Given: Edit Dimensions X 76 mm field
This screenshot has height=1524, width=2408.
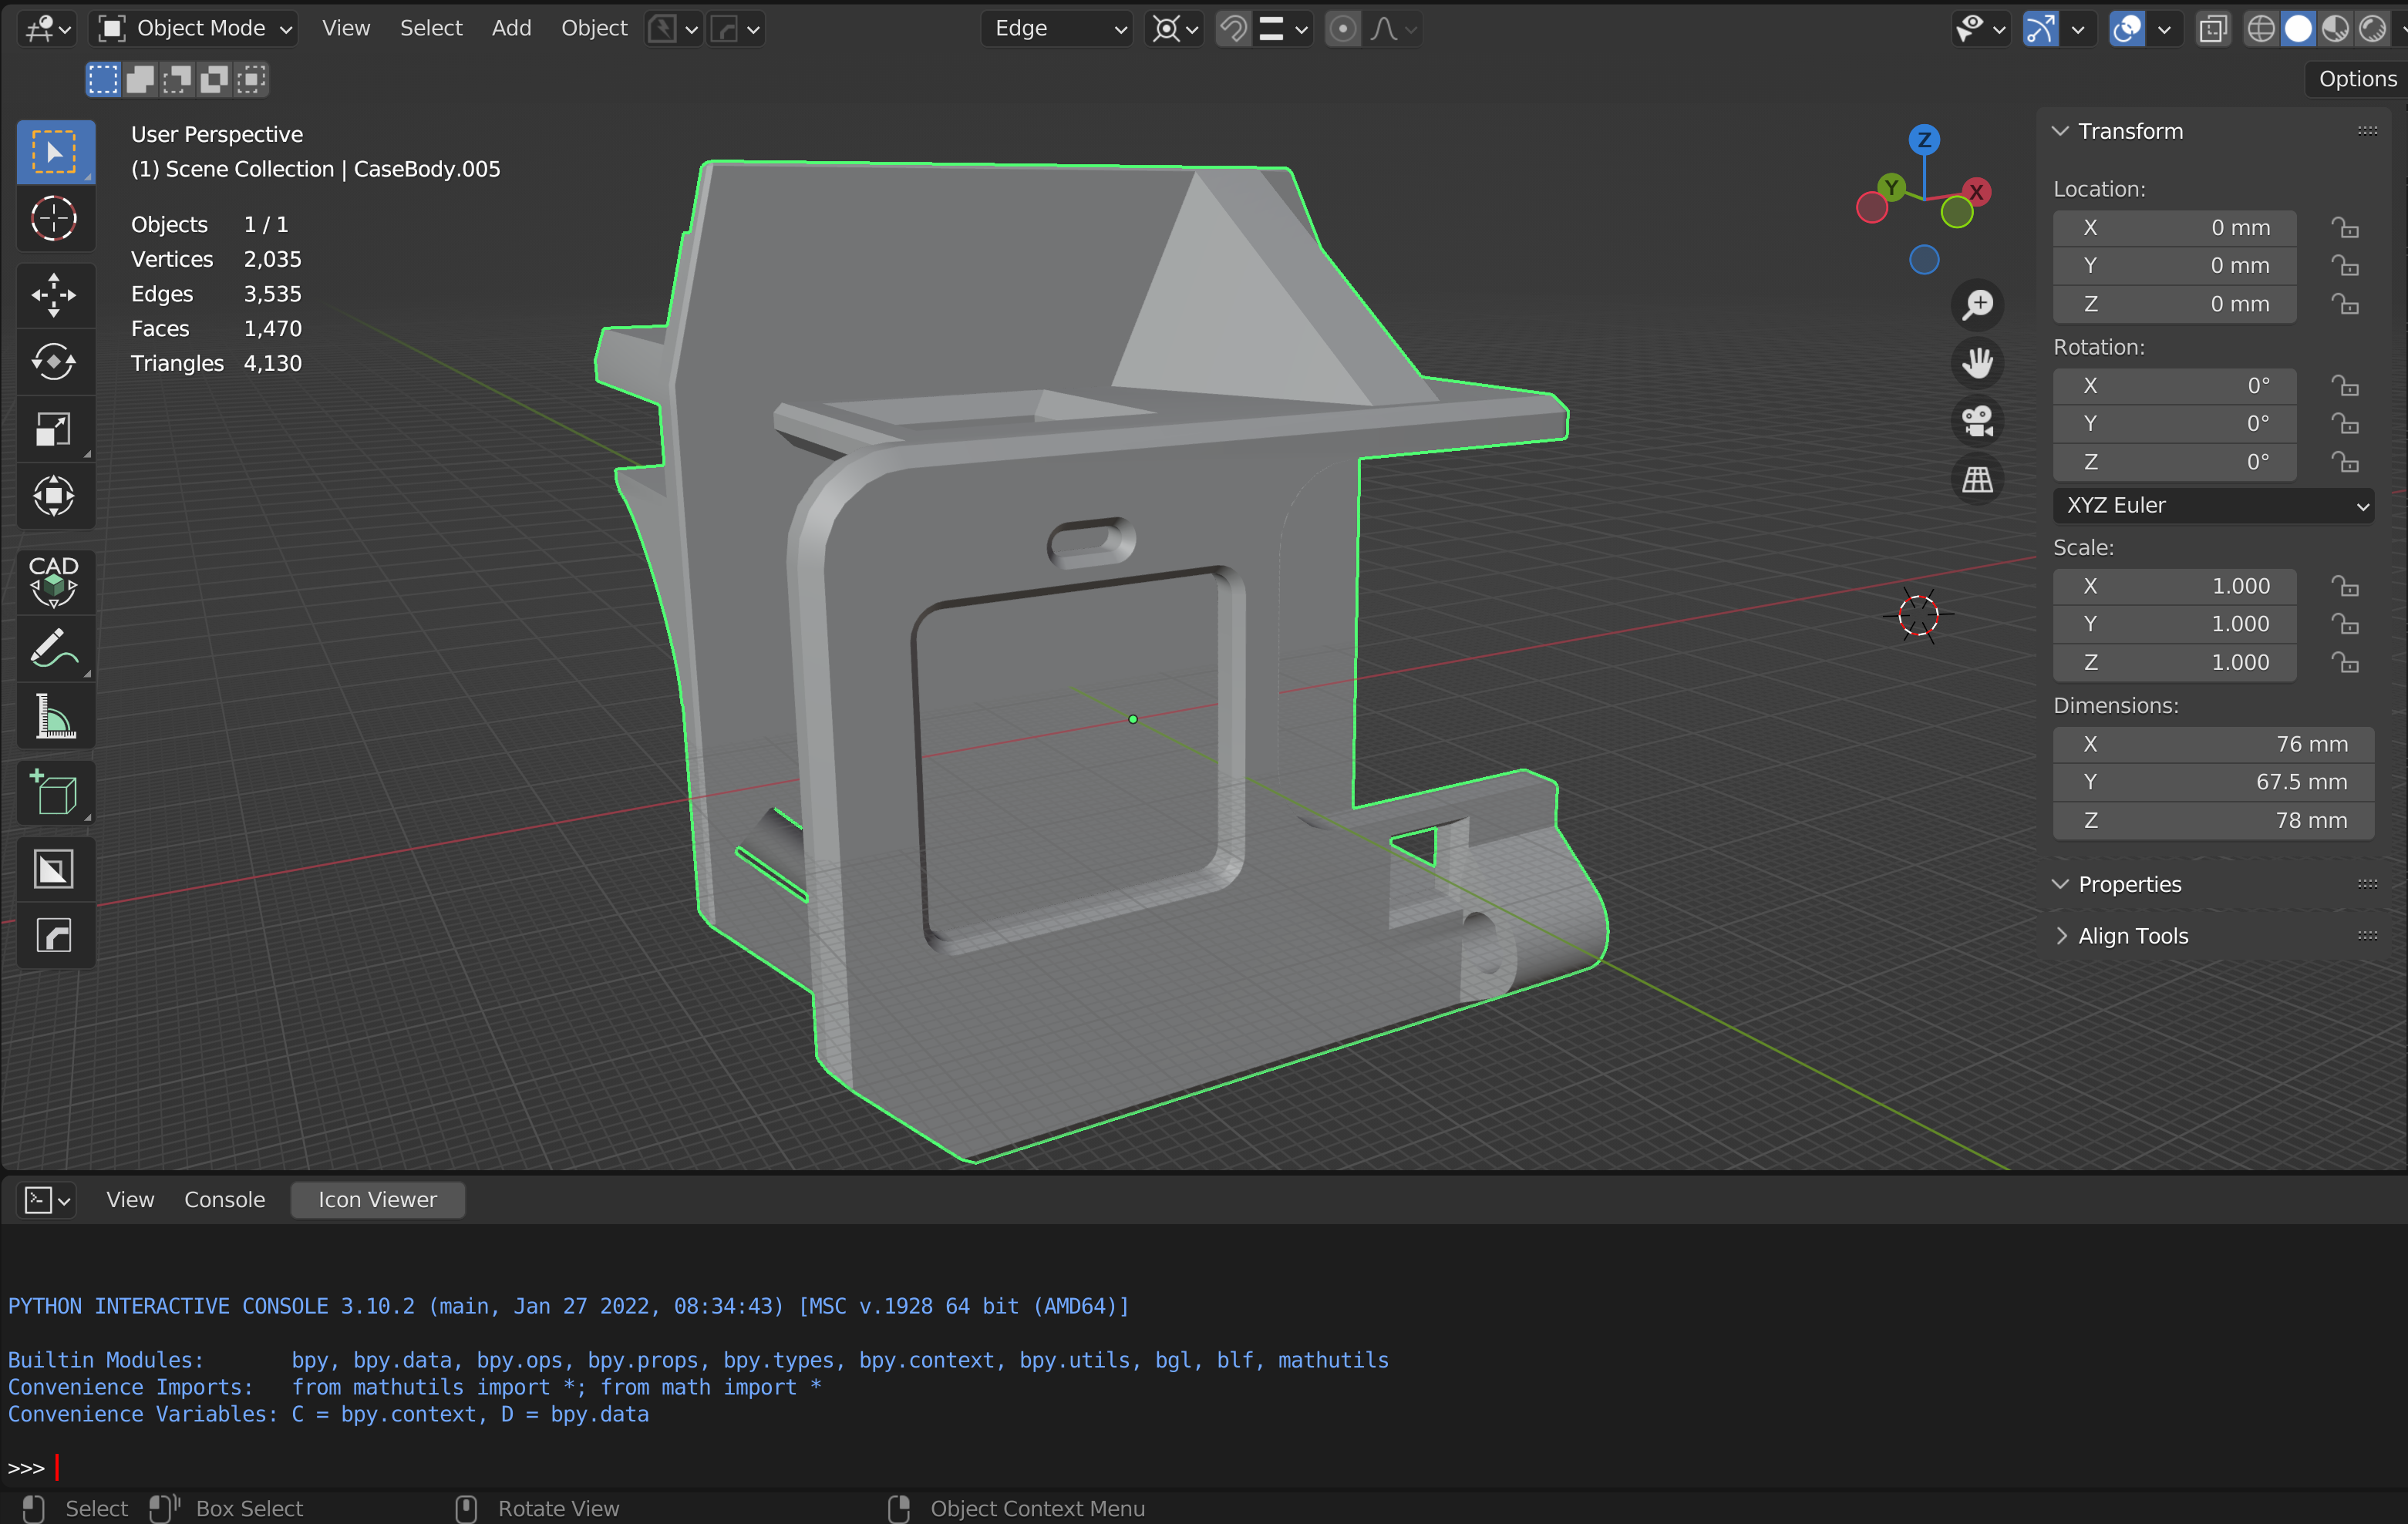Looking at the screenshot, I should [x=2213, y=744].
